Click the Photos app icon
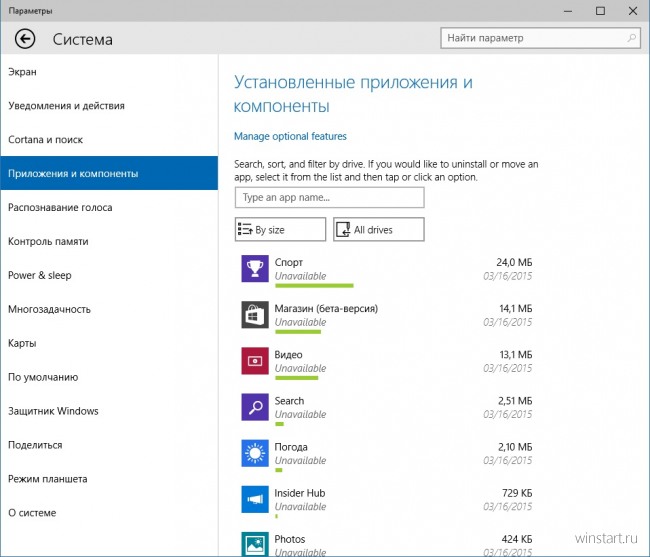The image size is (650, 557). [255, 544]
